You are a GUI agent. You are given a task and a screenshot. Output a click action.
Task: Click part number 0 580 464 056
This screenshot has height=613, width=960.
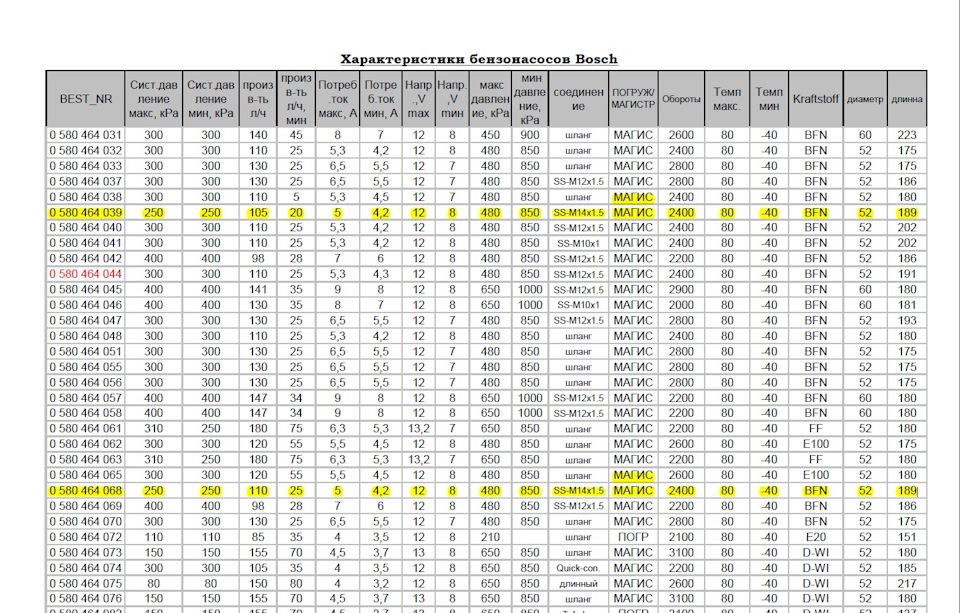click(86, 383)
